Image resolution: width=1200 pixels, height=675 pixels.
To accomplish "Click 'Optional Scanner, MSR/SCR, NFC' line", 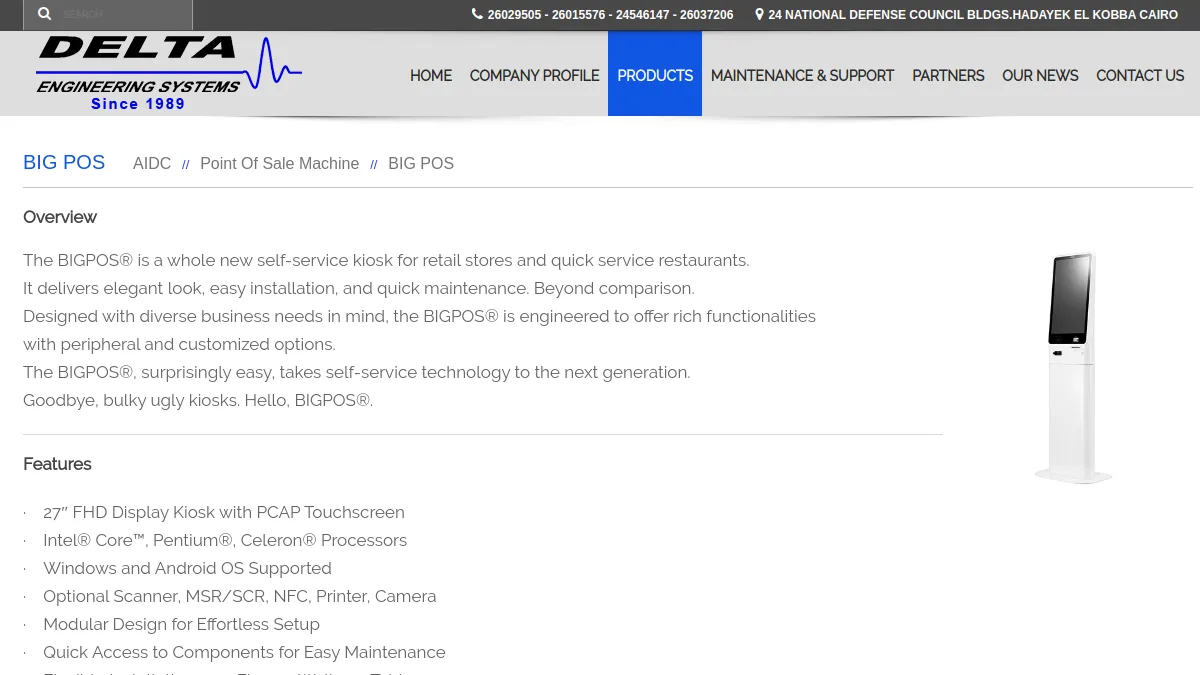I will coord(240,596).
